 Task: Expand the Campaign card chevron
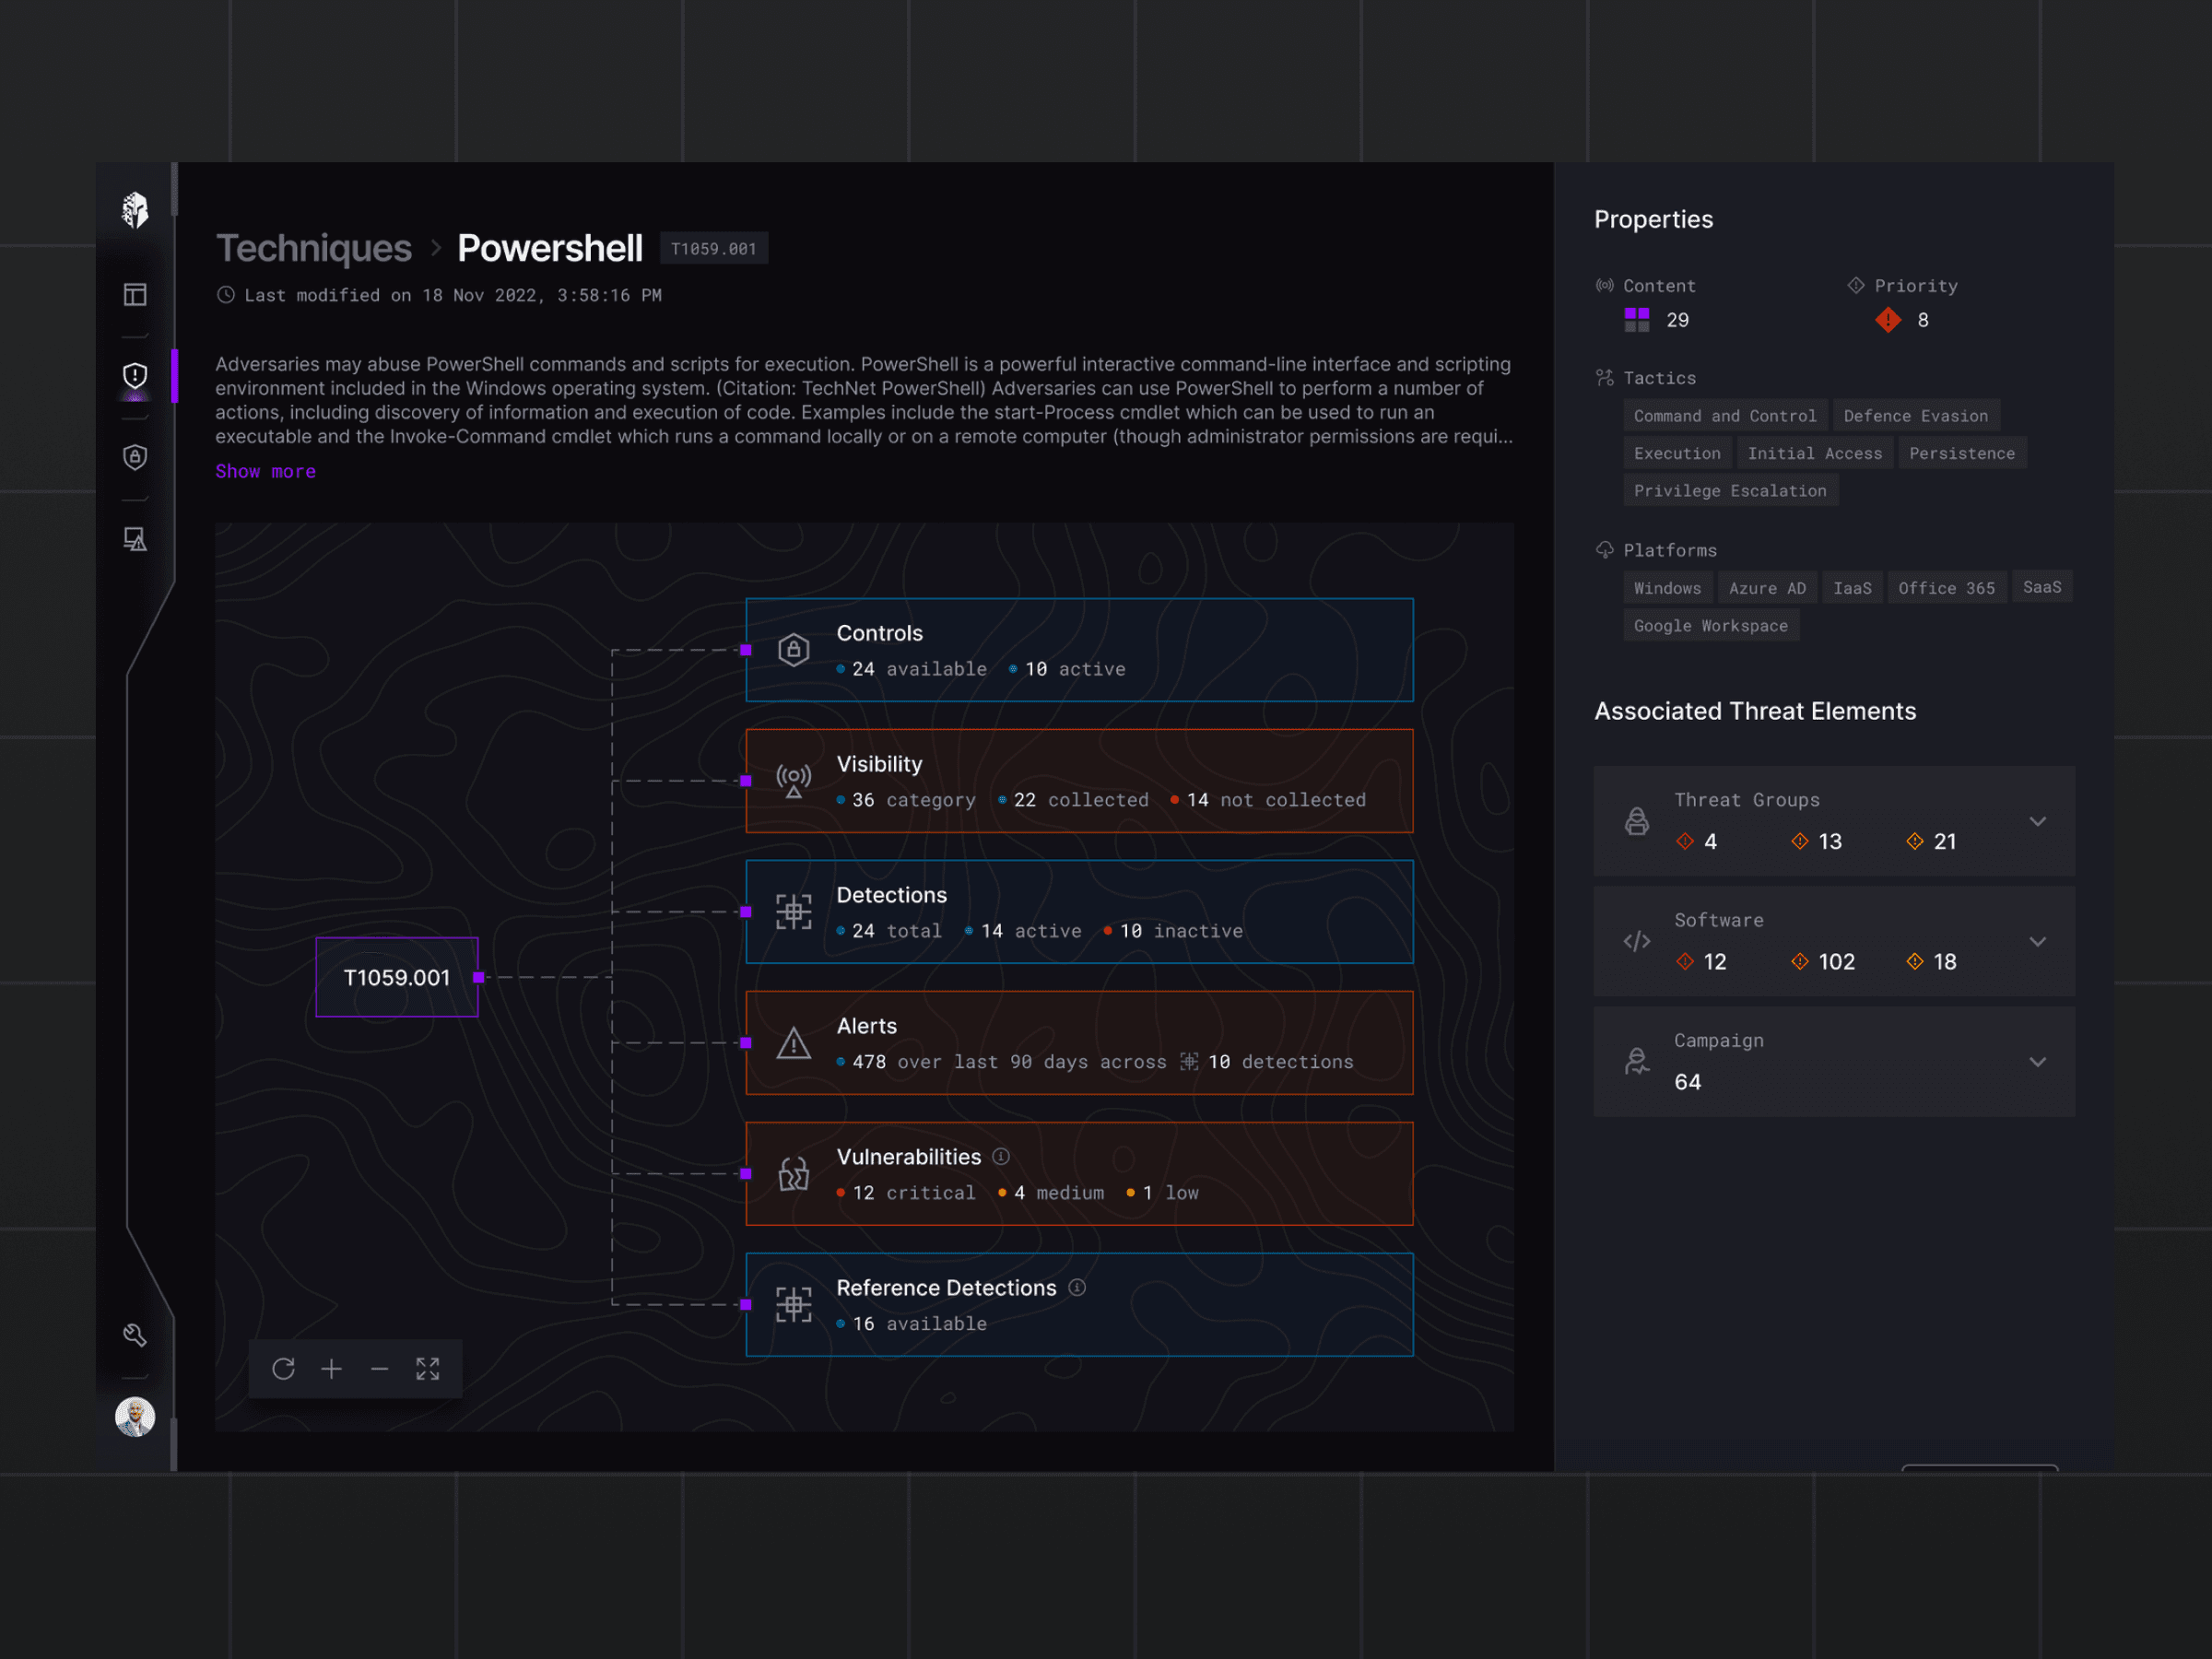pyautogui.click(x=2038, y=1061)
